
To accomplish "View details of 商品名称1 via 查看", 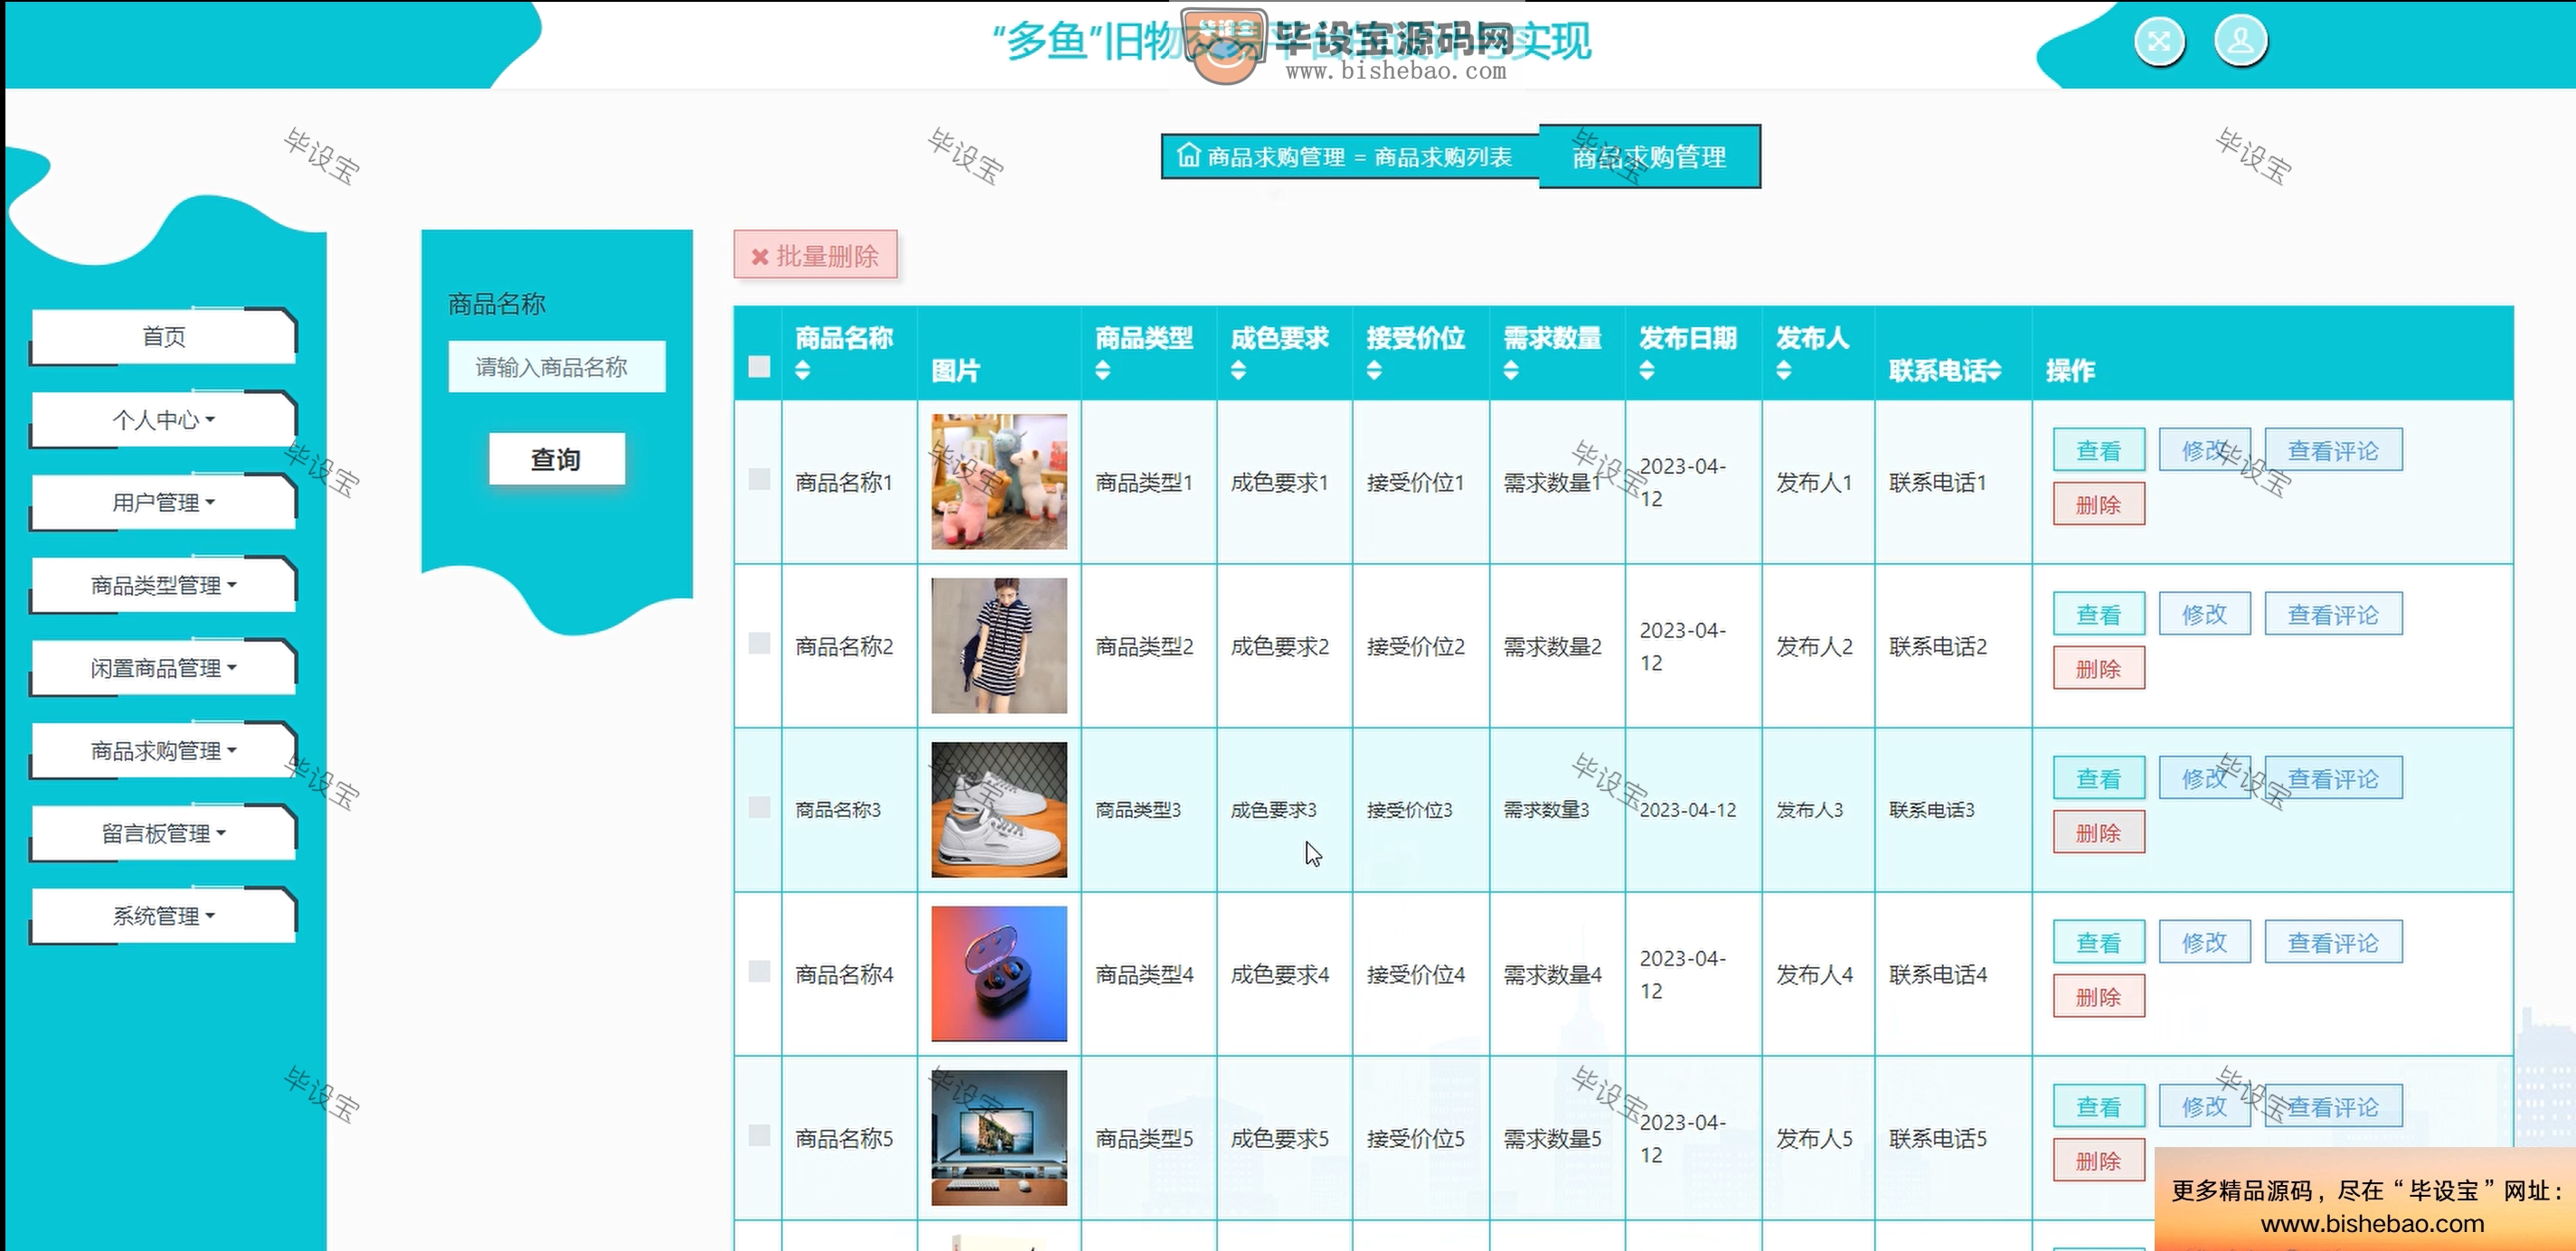I will coord(2098,451).
